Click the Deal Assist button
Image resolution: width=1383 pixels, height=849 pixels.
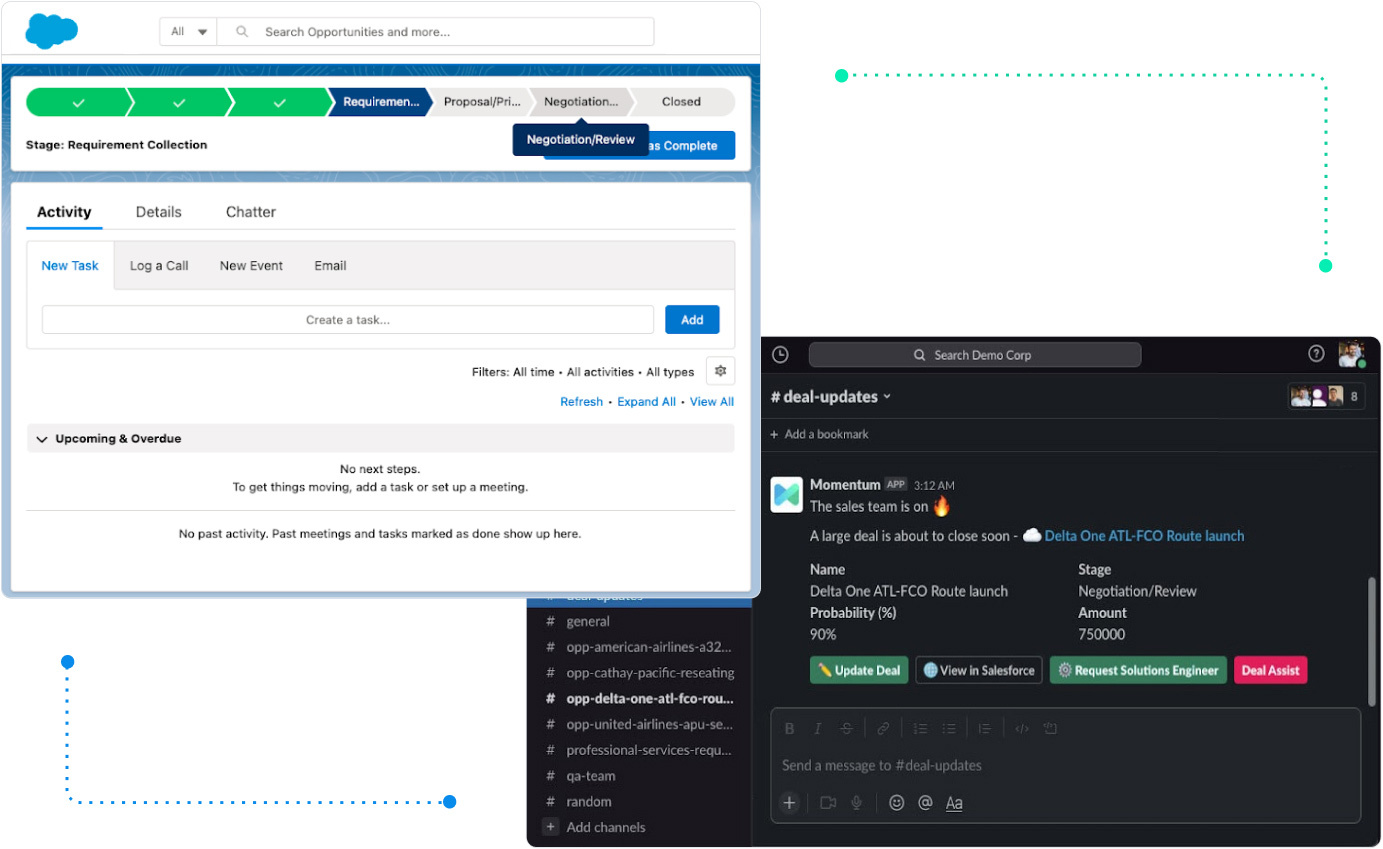pos(1270,670)
